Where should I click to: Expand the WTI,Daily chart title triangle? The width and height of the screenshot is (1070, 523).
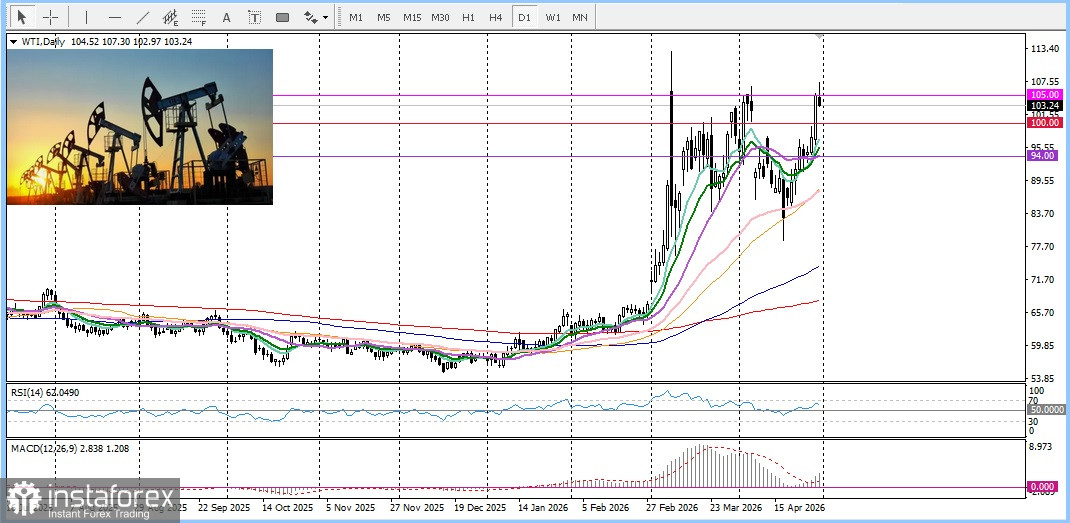point(12,42)
